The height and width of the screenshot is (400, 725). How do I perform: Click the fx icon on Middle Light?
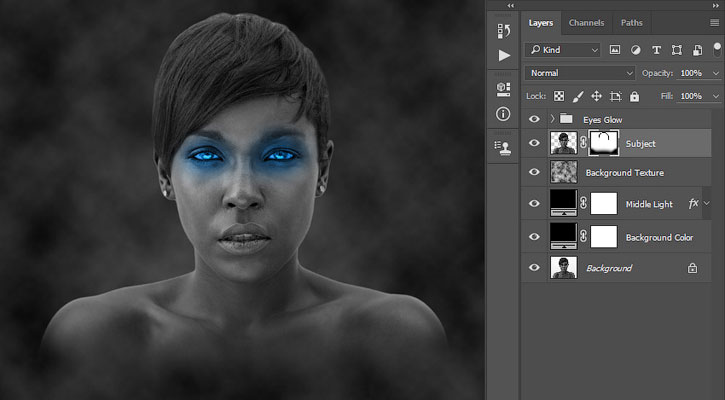(x=693, y=203)
